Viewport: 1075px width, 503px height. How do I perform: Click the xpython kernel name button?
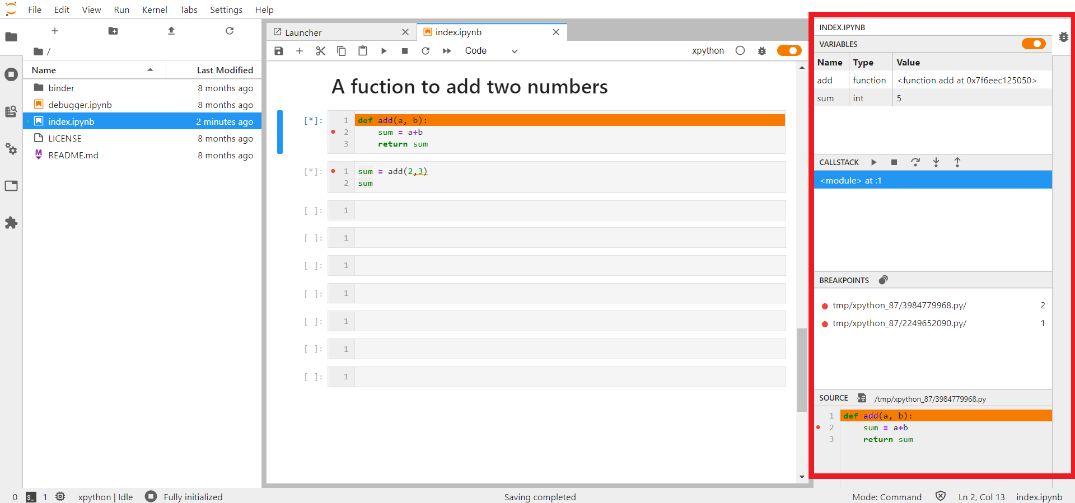click(707, 51)
